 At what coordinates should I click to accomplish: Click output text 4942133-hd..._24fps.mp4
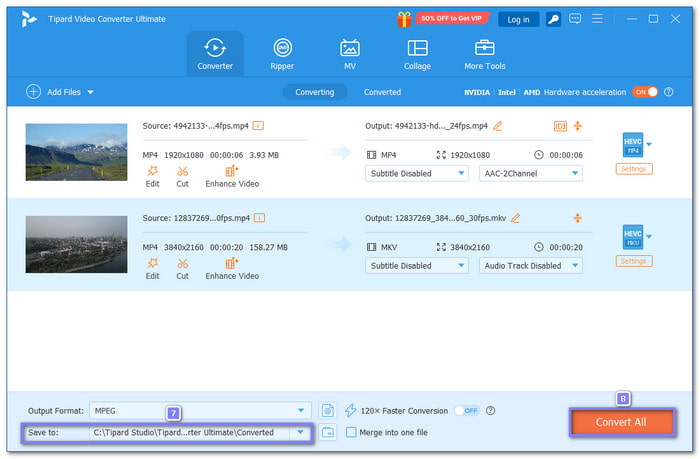click(441, 126)
